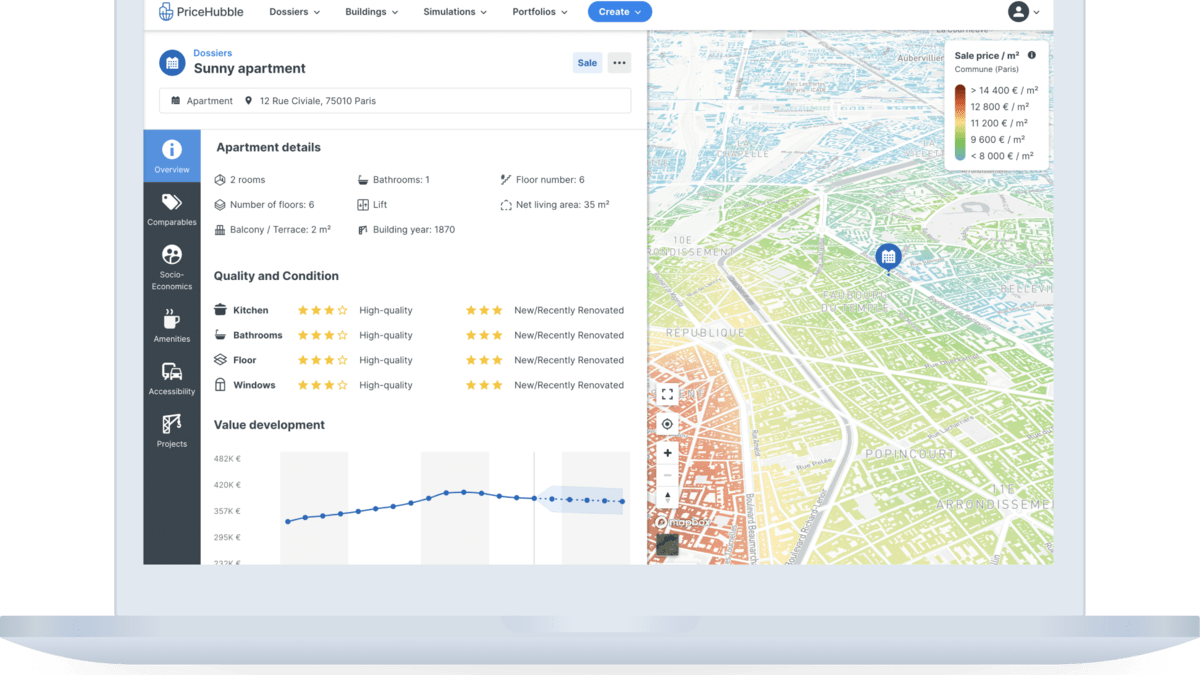Viewport: 1200px width, 675px height.
Task: Click the Kitchen quality star rating
Action: (x=322, y=310)
